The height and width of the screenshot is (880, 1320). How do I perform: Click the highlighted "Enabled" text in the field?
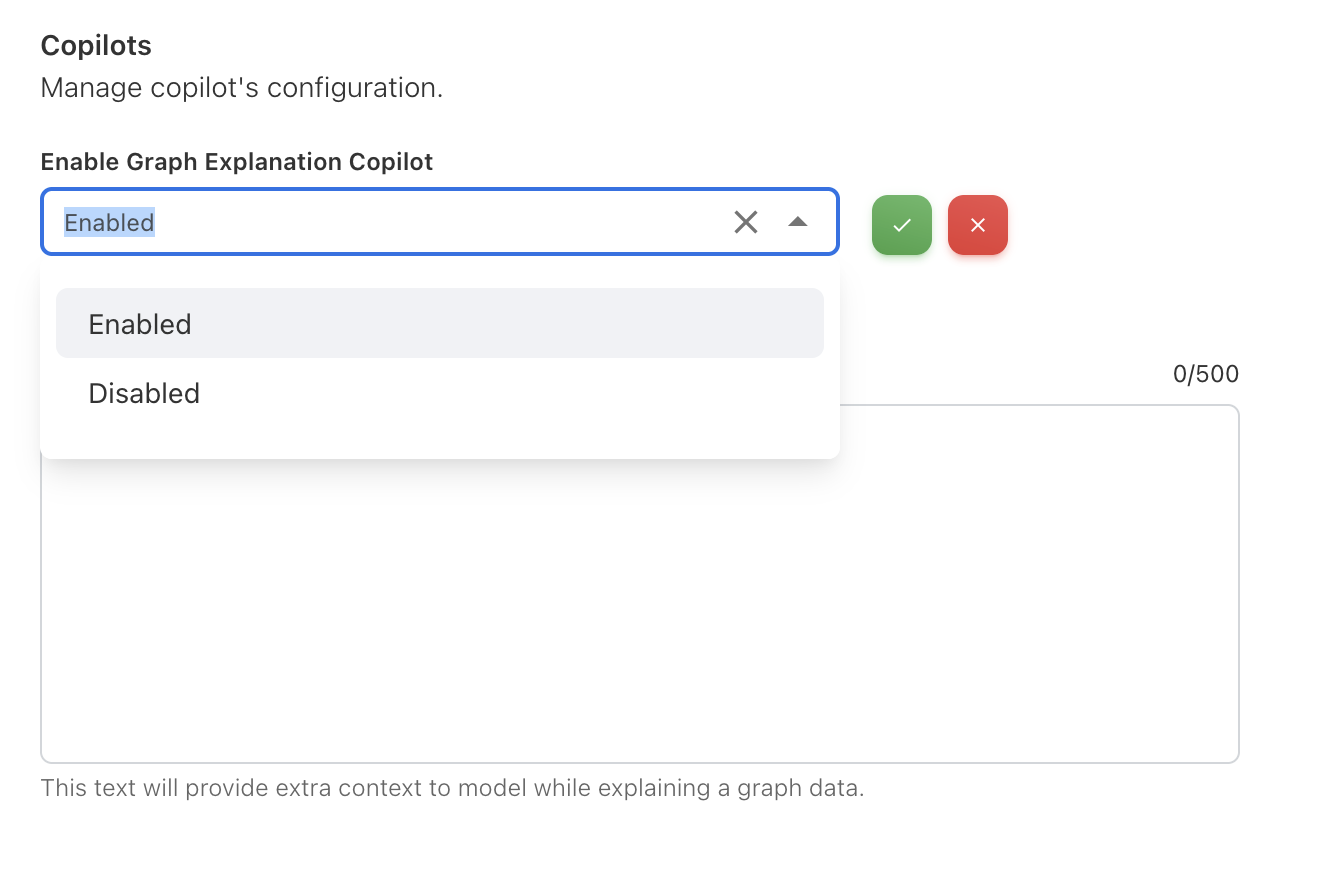(x=109, y=222)
